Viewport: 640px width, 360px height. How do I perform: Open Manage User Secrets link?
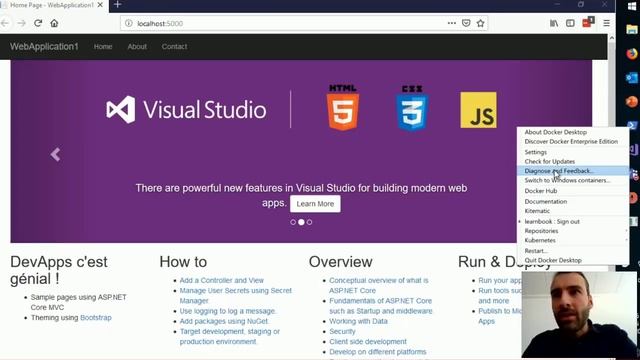point(236,296)
